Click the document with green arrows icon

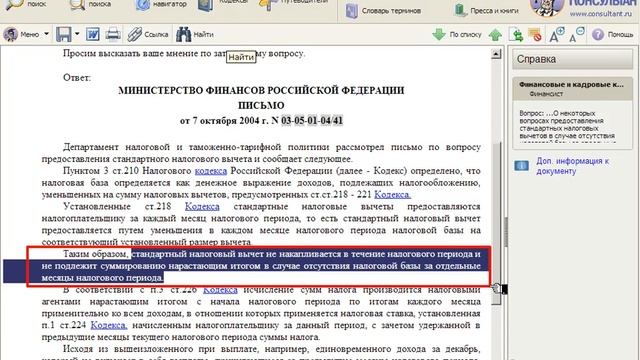pos(516,35)
